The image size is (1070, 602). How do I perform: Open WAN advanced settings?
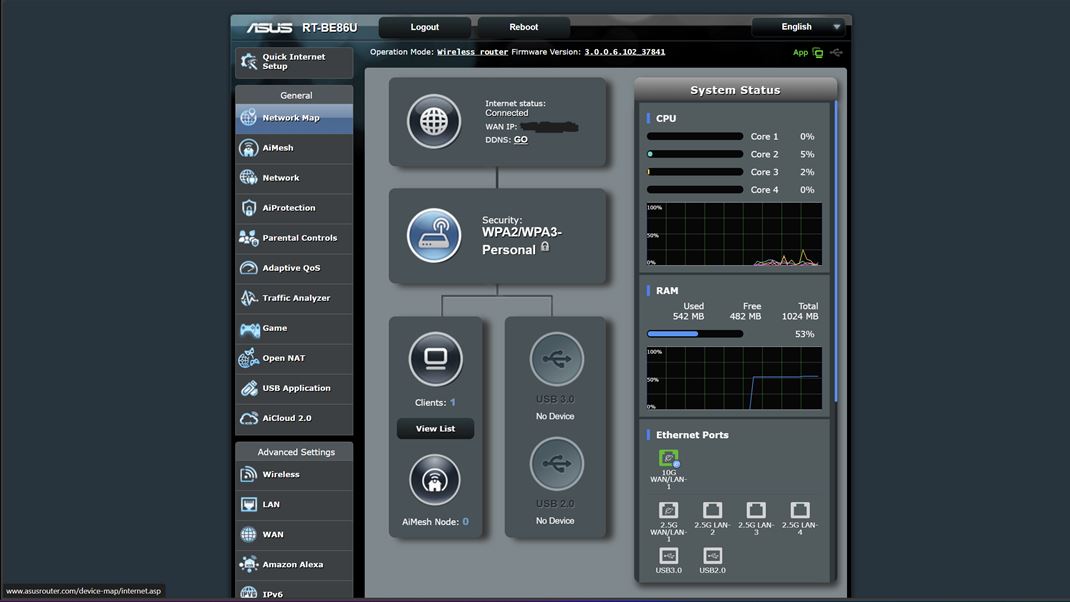[294, 534]
